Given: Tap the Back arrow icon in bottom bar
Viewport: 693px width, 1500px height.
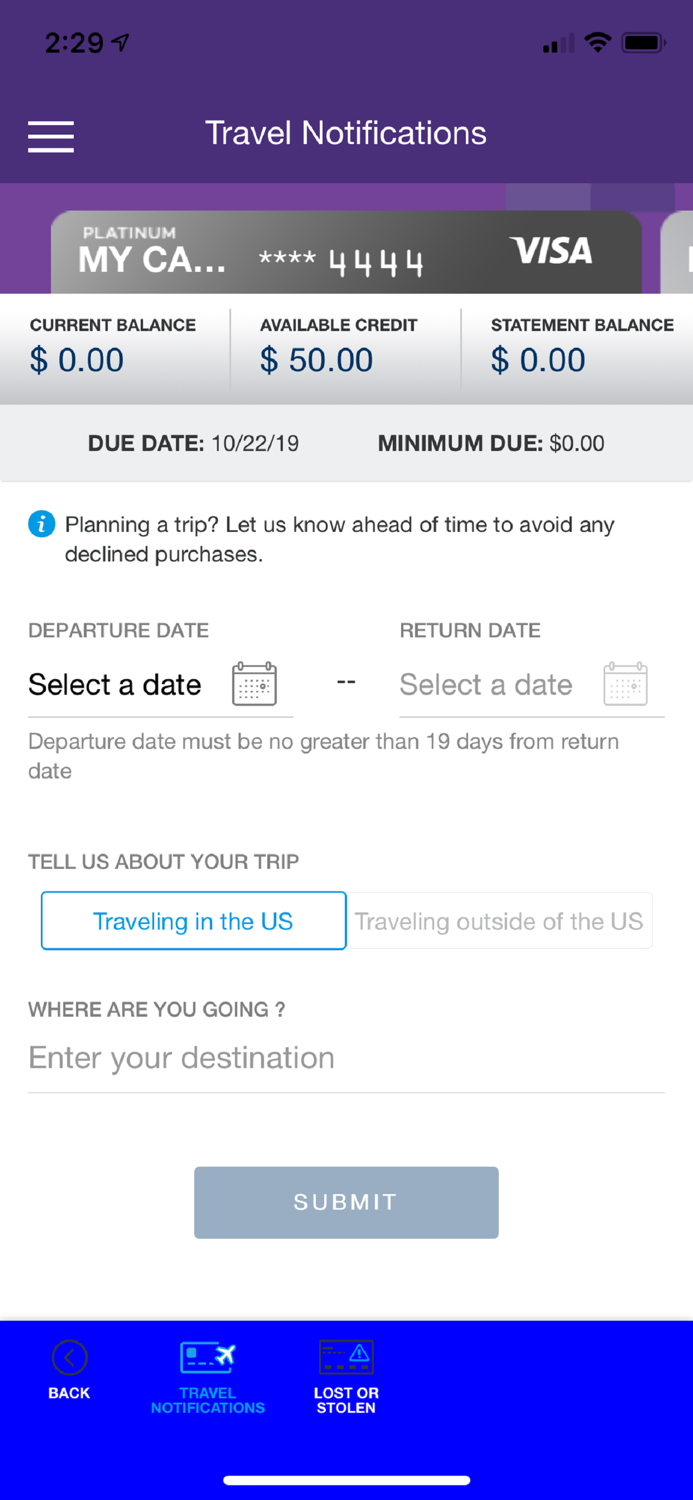Looking at the screenshot, I should (68, 1357).
